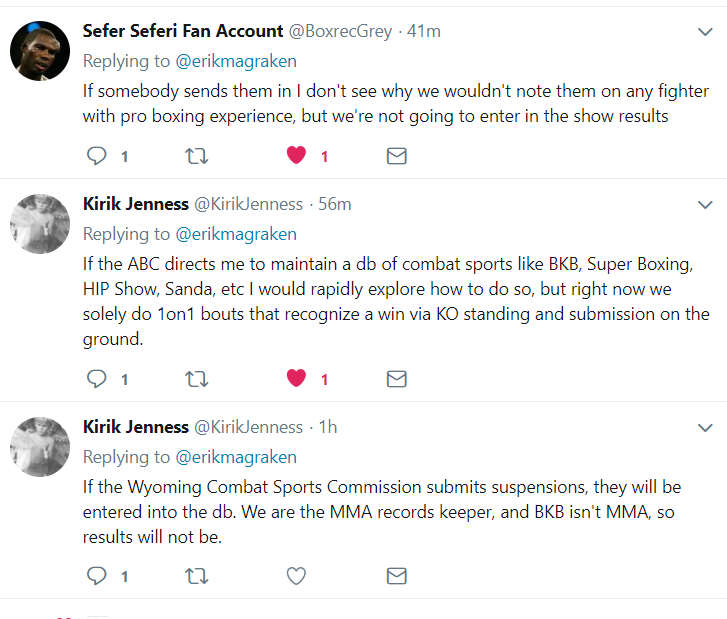The height and width of the screenshot is (619, 727).
Task: Retweet the Sefer Seferi Fan Account tweet
Action: pos(197,156)
